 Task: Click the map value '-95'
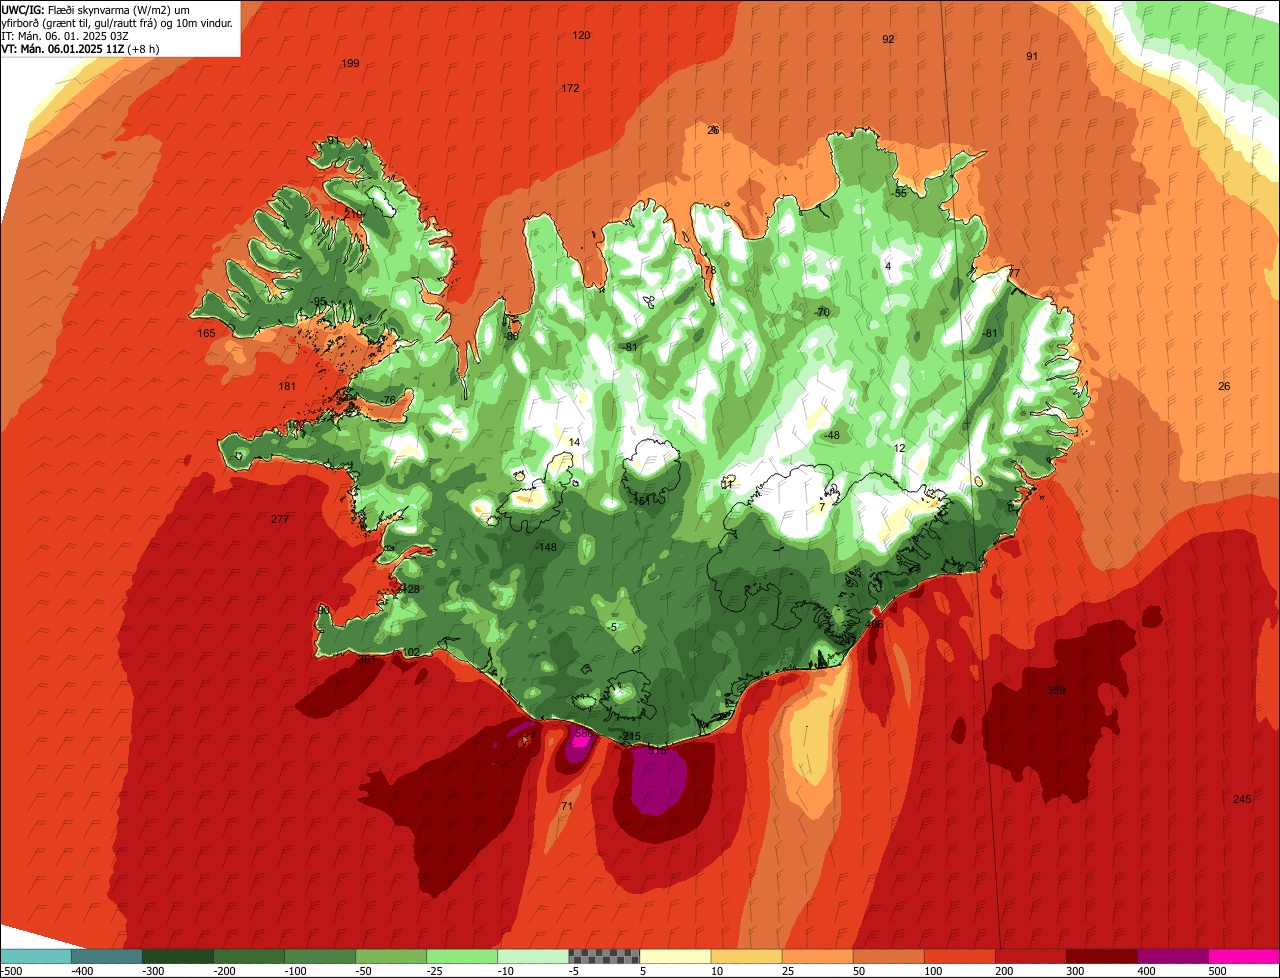coord(319,301)
